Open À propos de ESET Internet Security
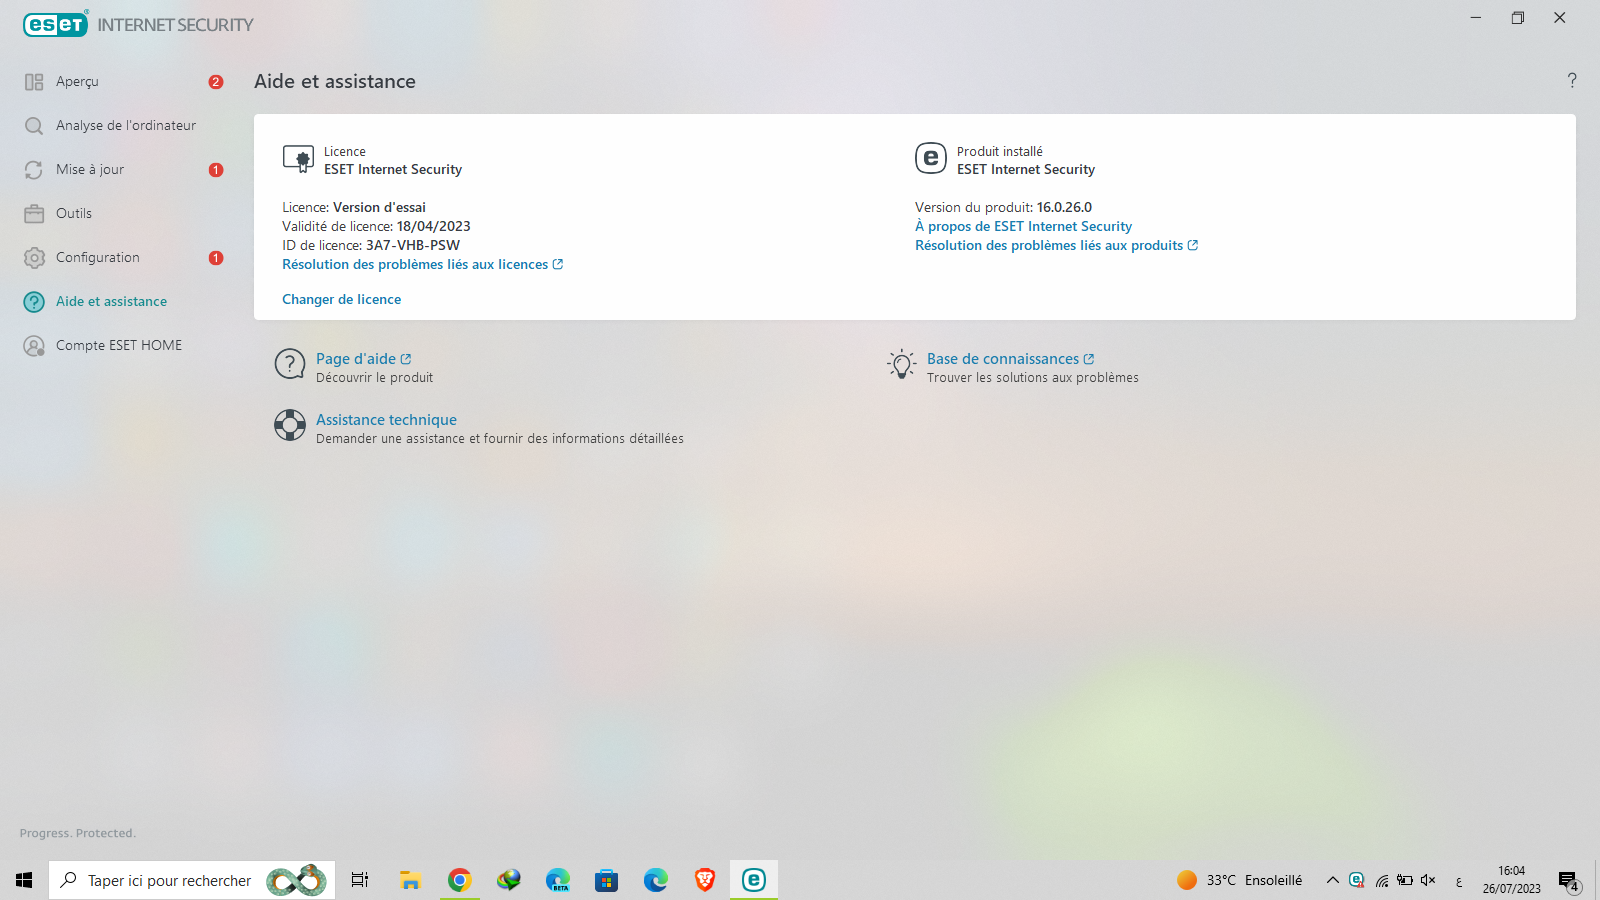This screenshot has width=1600, height=900. [1023, 227]
